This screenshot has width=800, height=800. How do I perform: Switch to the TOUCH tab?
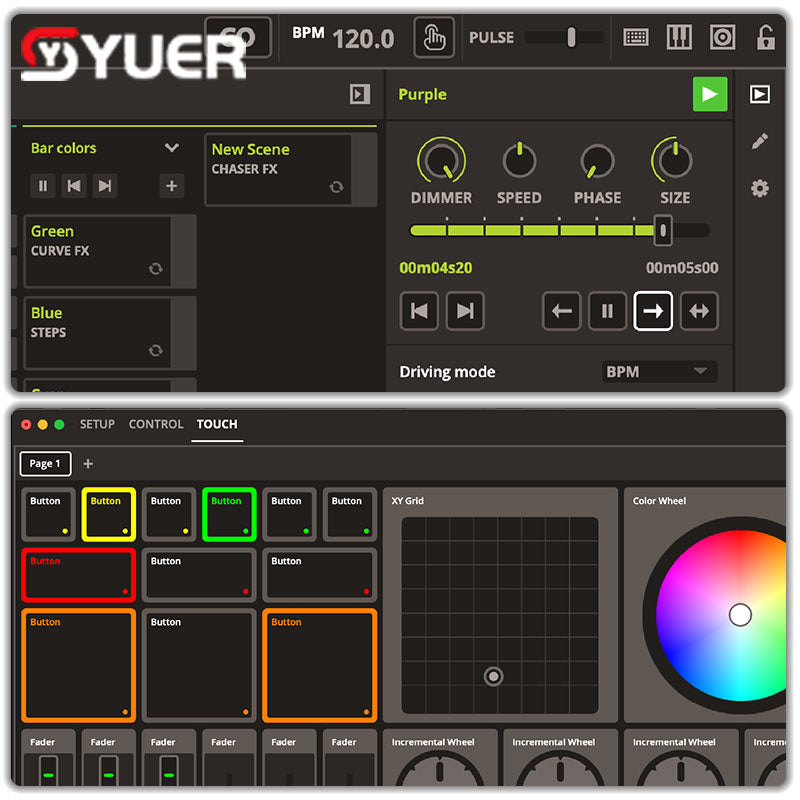tap(217, 424)
